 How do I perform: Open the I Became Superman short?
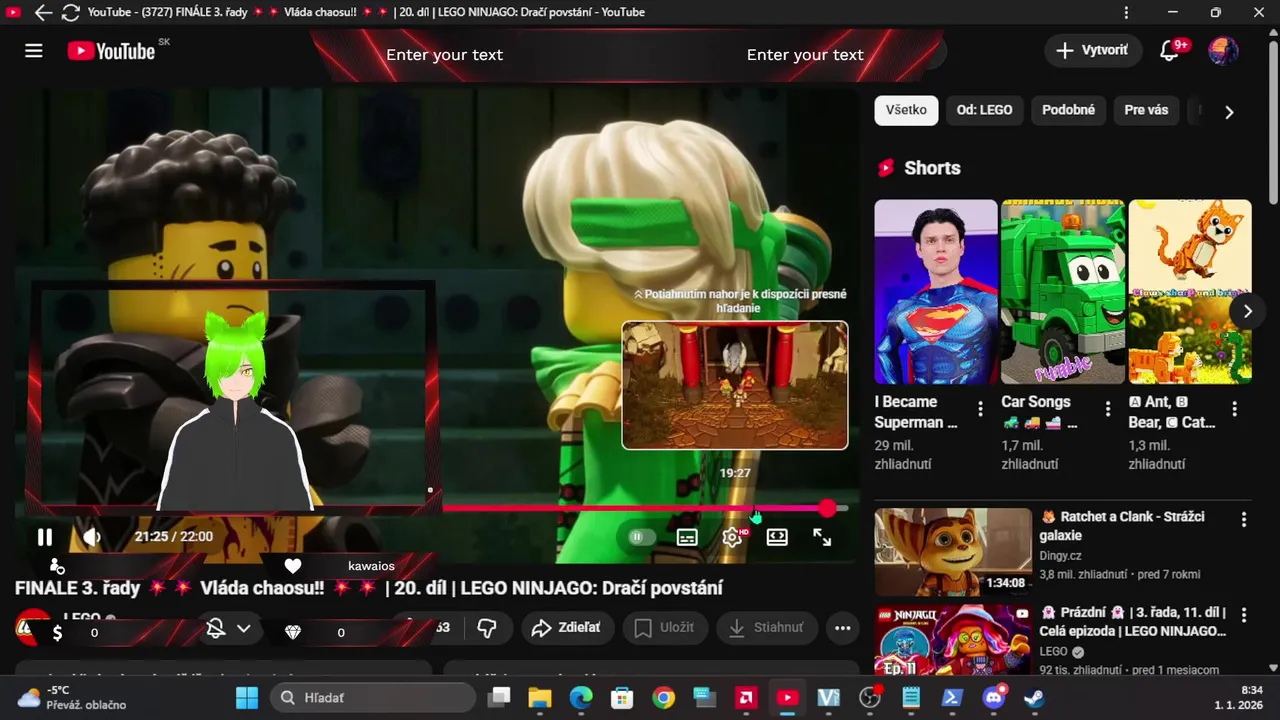pos(936,291)
